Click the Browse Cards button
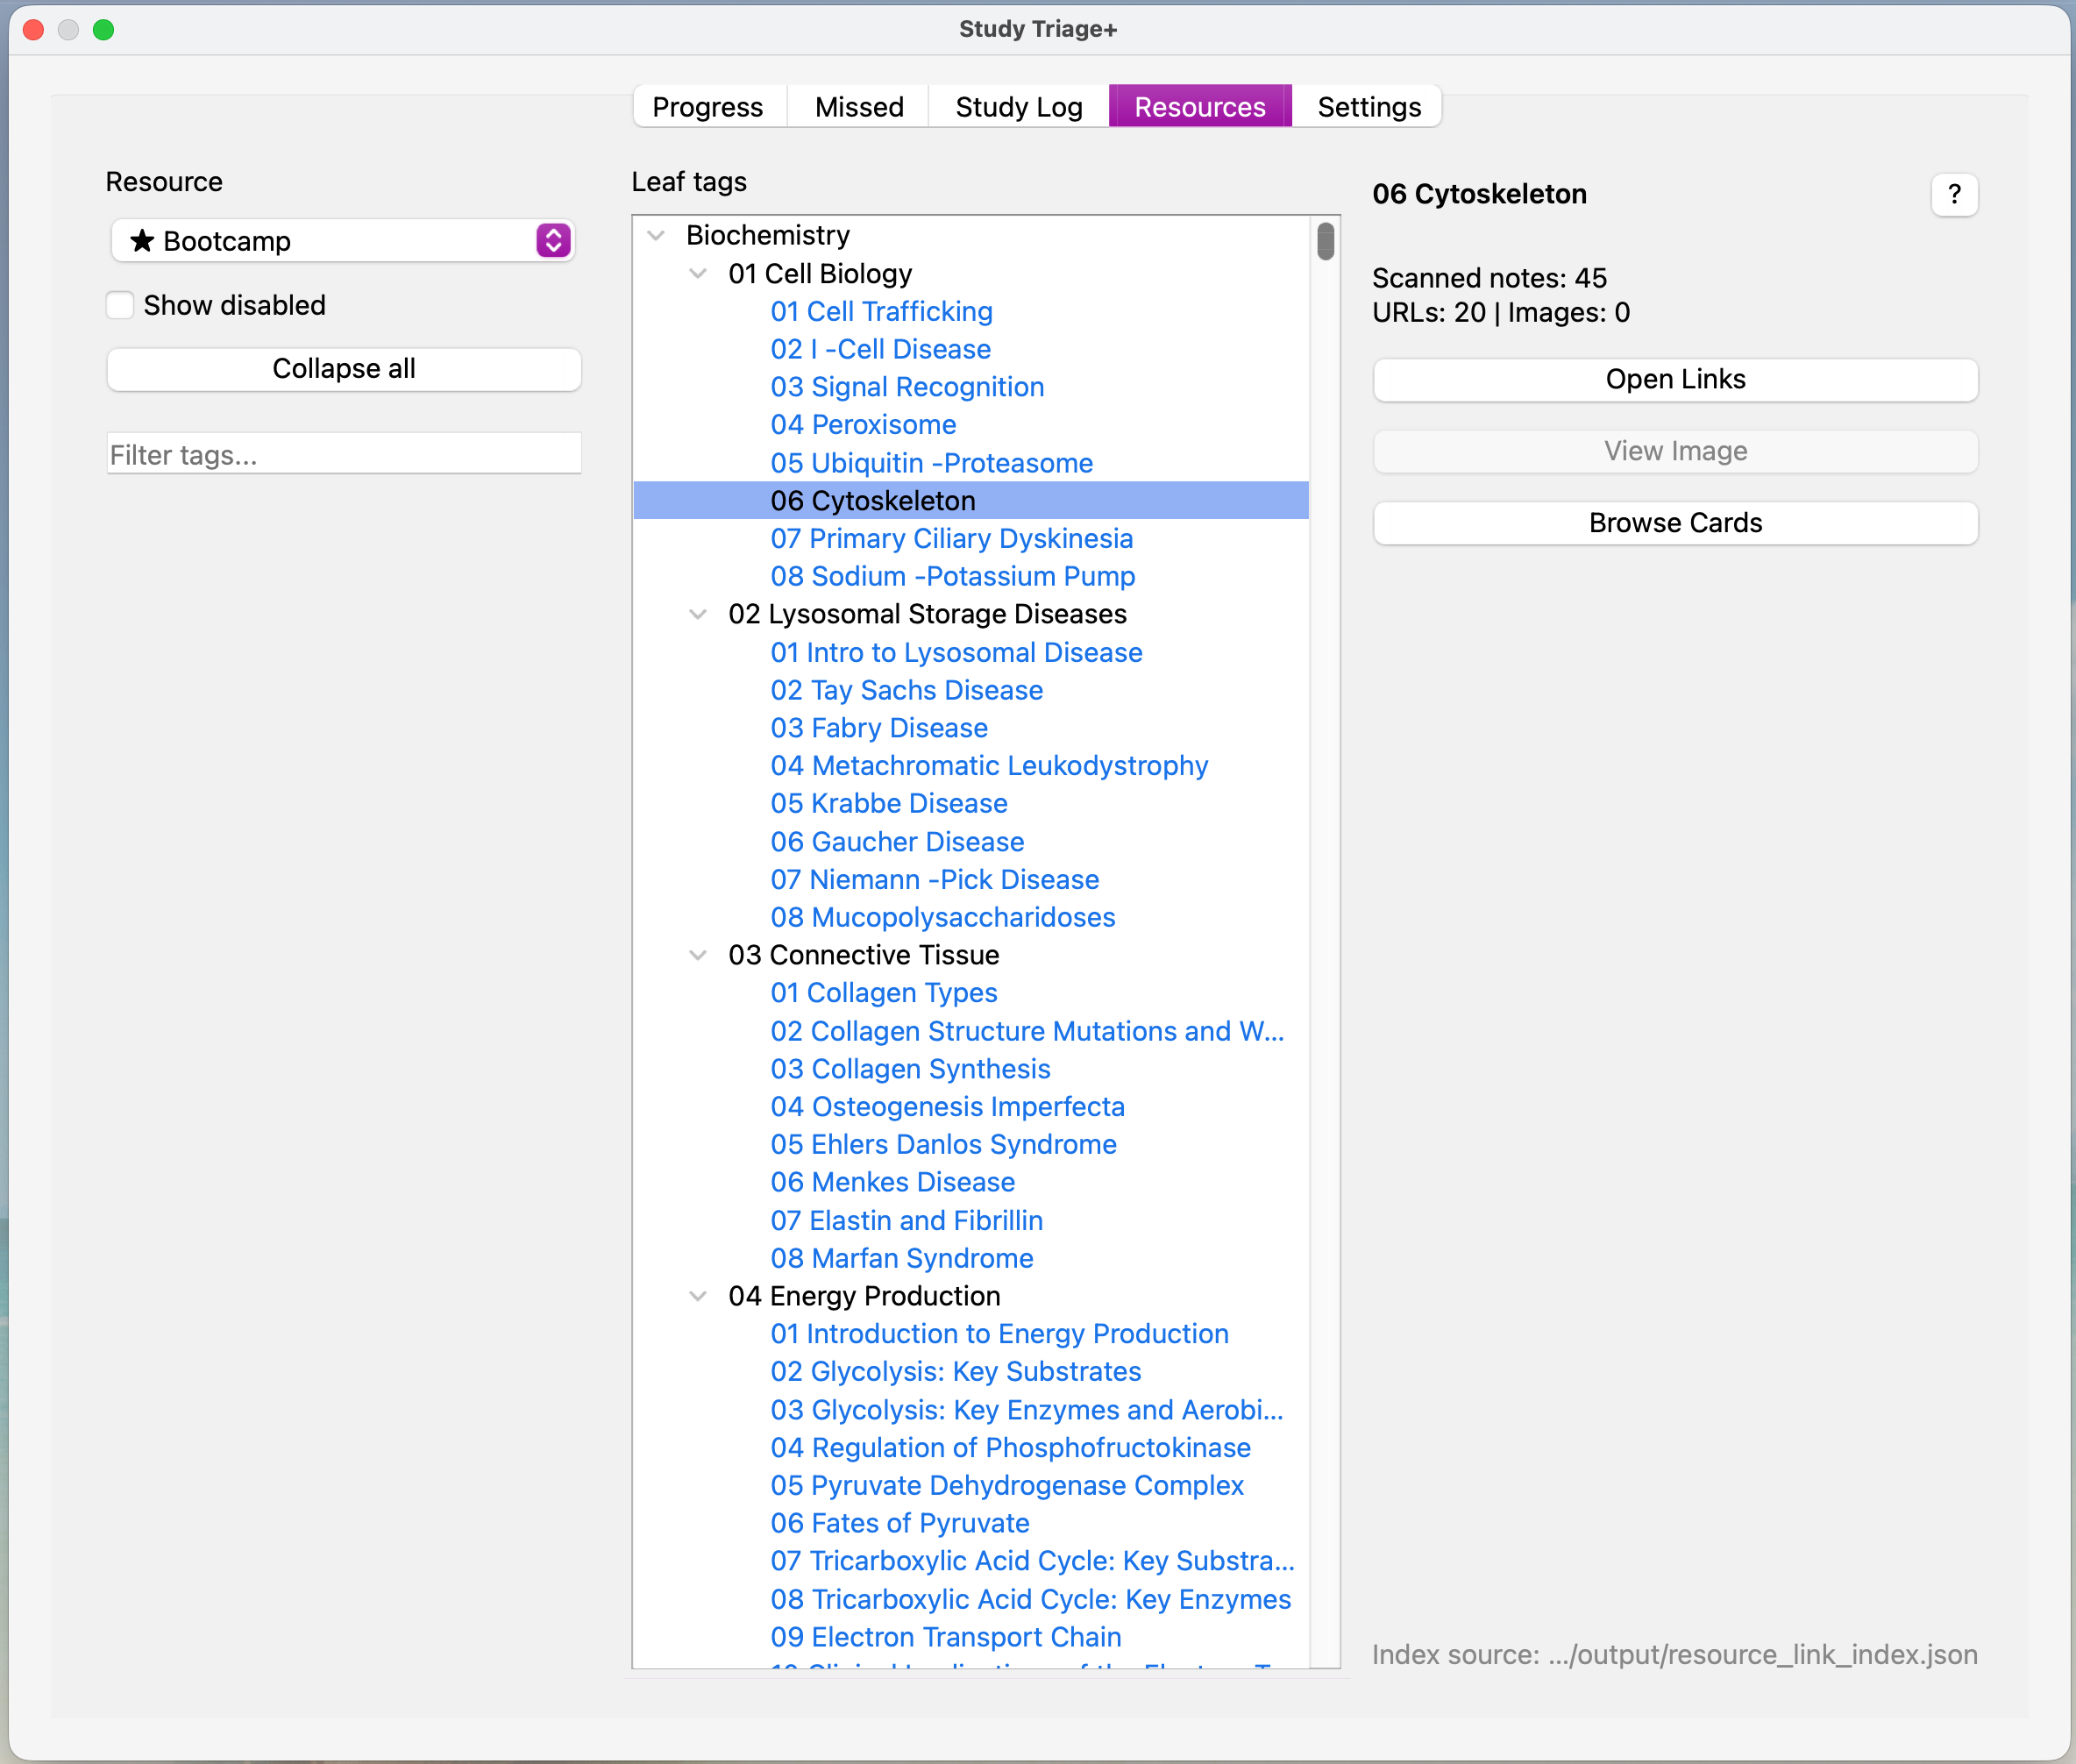The width and height of the screenshot is (2076, 1764). click(x=1674, y=522)
